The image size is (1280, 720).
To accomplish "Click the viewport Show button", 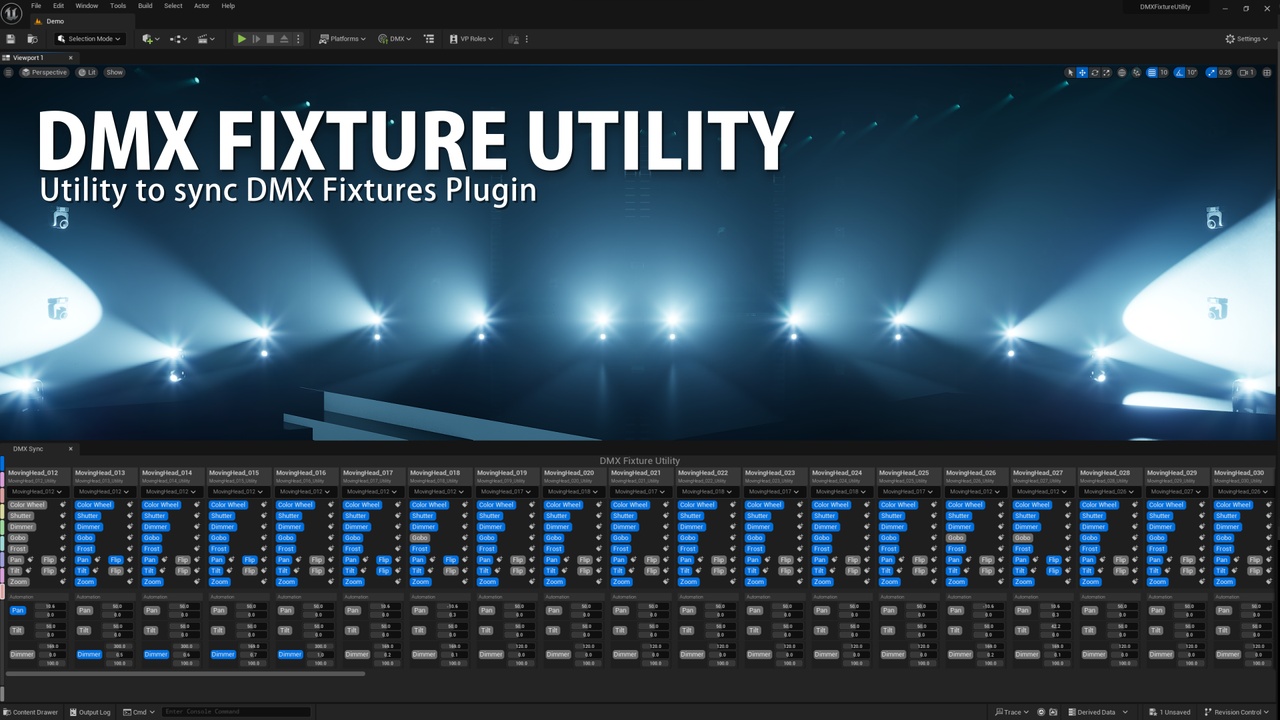I will [x=115, y=72].
